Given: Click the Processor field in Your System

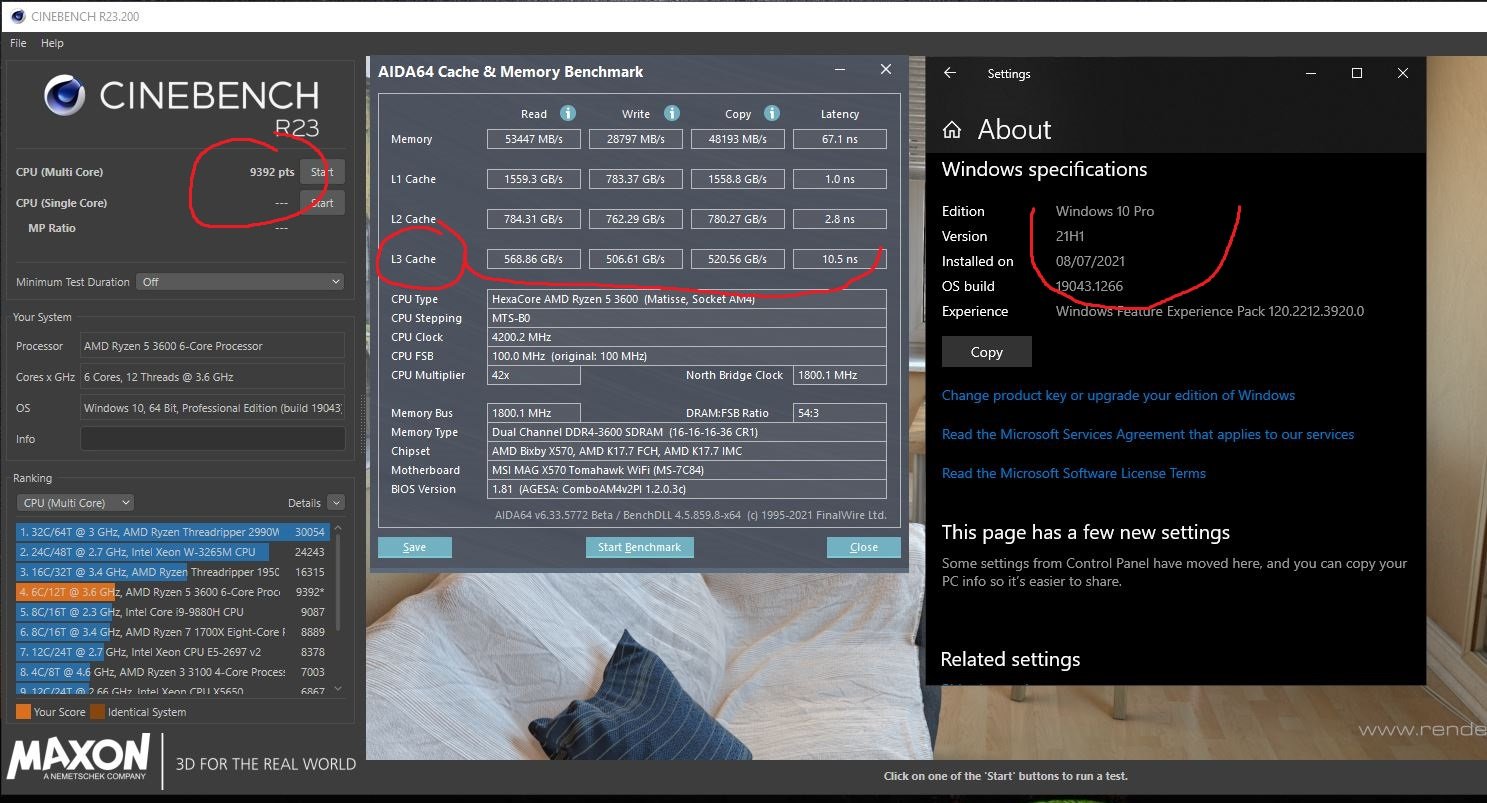Looking at the screenshot, I should click(x=212, y=346).
